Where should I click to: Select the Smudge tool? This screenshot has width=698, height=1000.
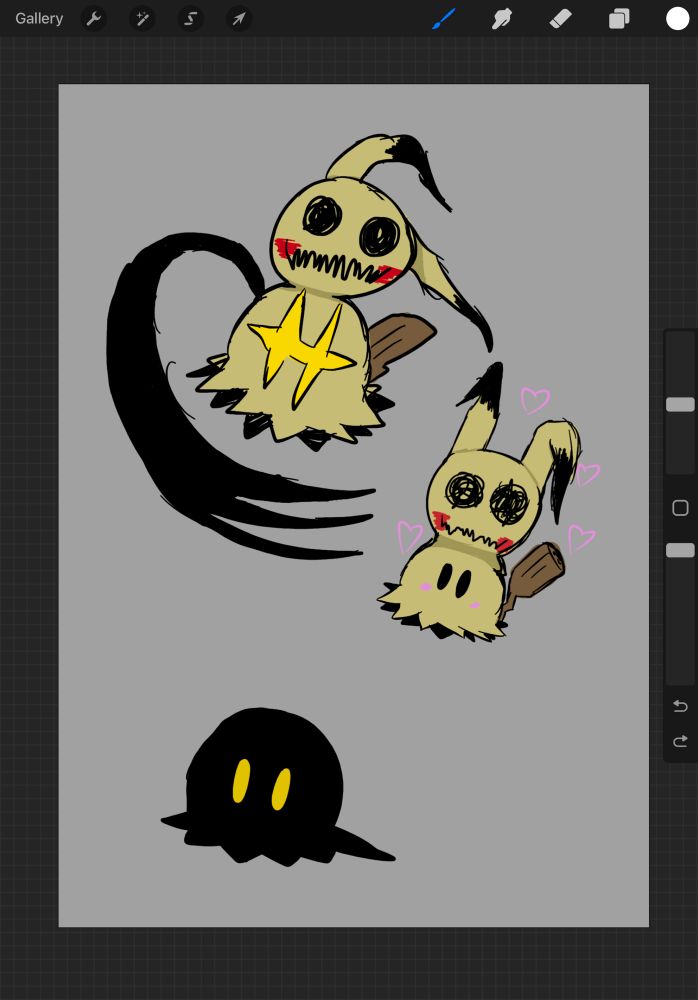(x=502, y=18)
